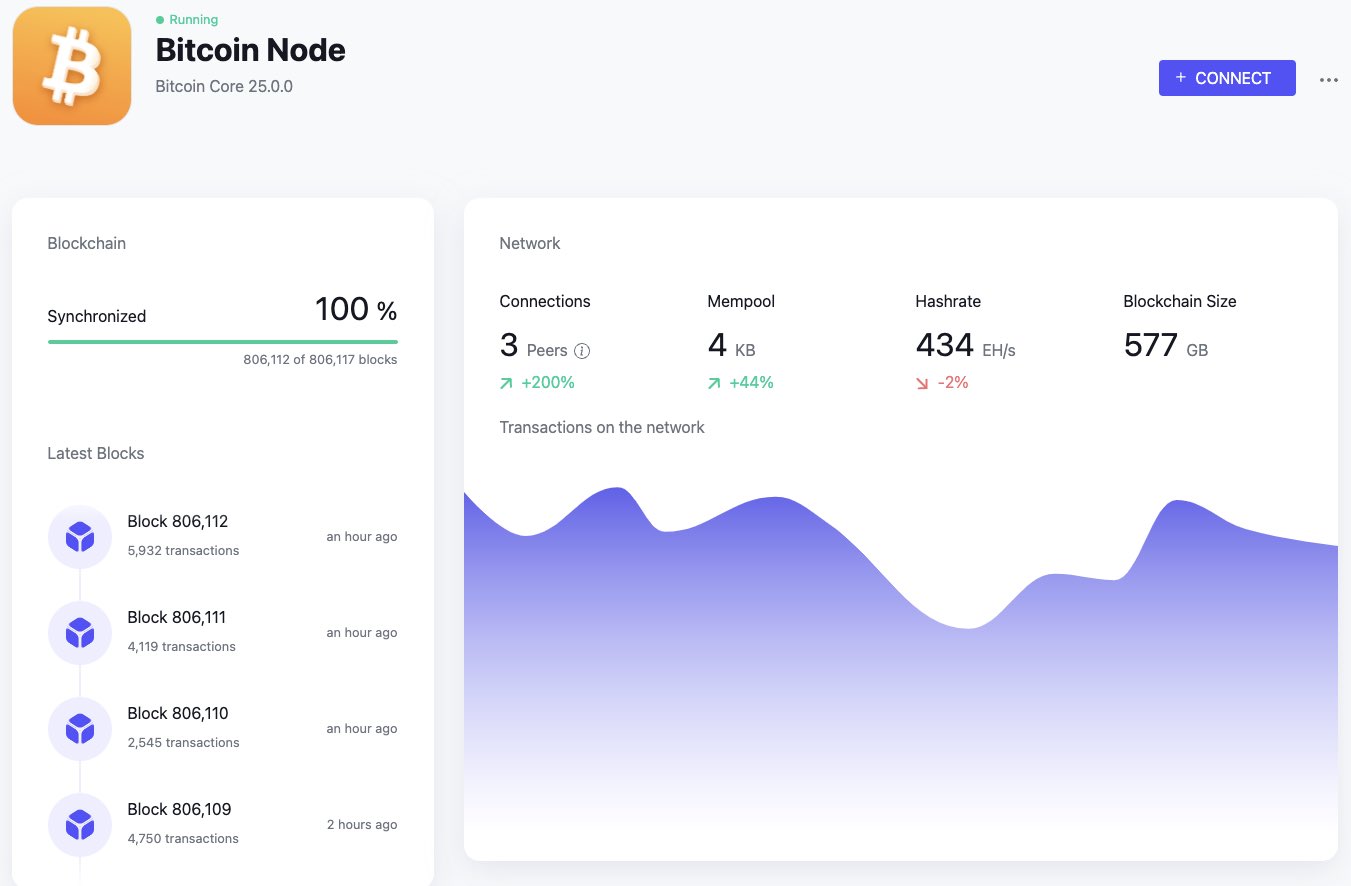Screen dimensions: 1351x886
Task: Select the Block 806,111 title
Action: click(x=177, y=617)
